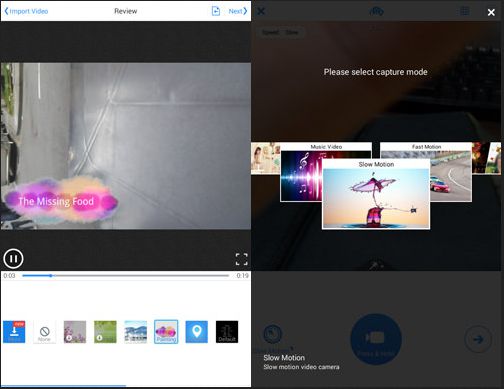This screenshot has height=389, width=504.
Task: Select the Painting theme thumbnail
Action: click(166, 332)
